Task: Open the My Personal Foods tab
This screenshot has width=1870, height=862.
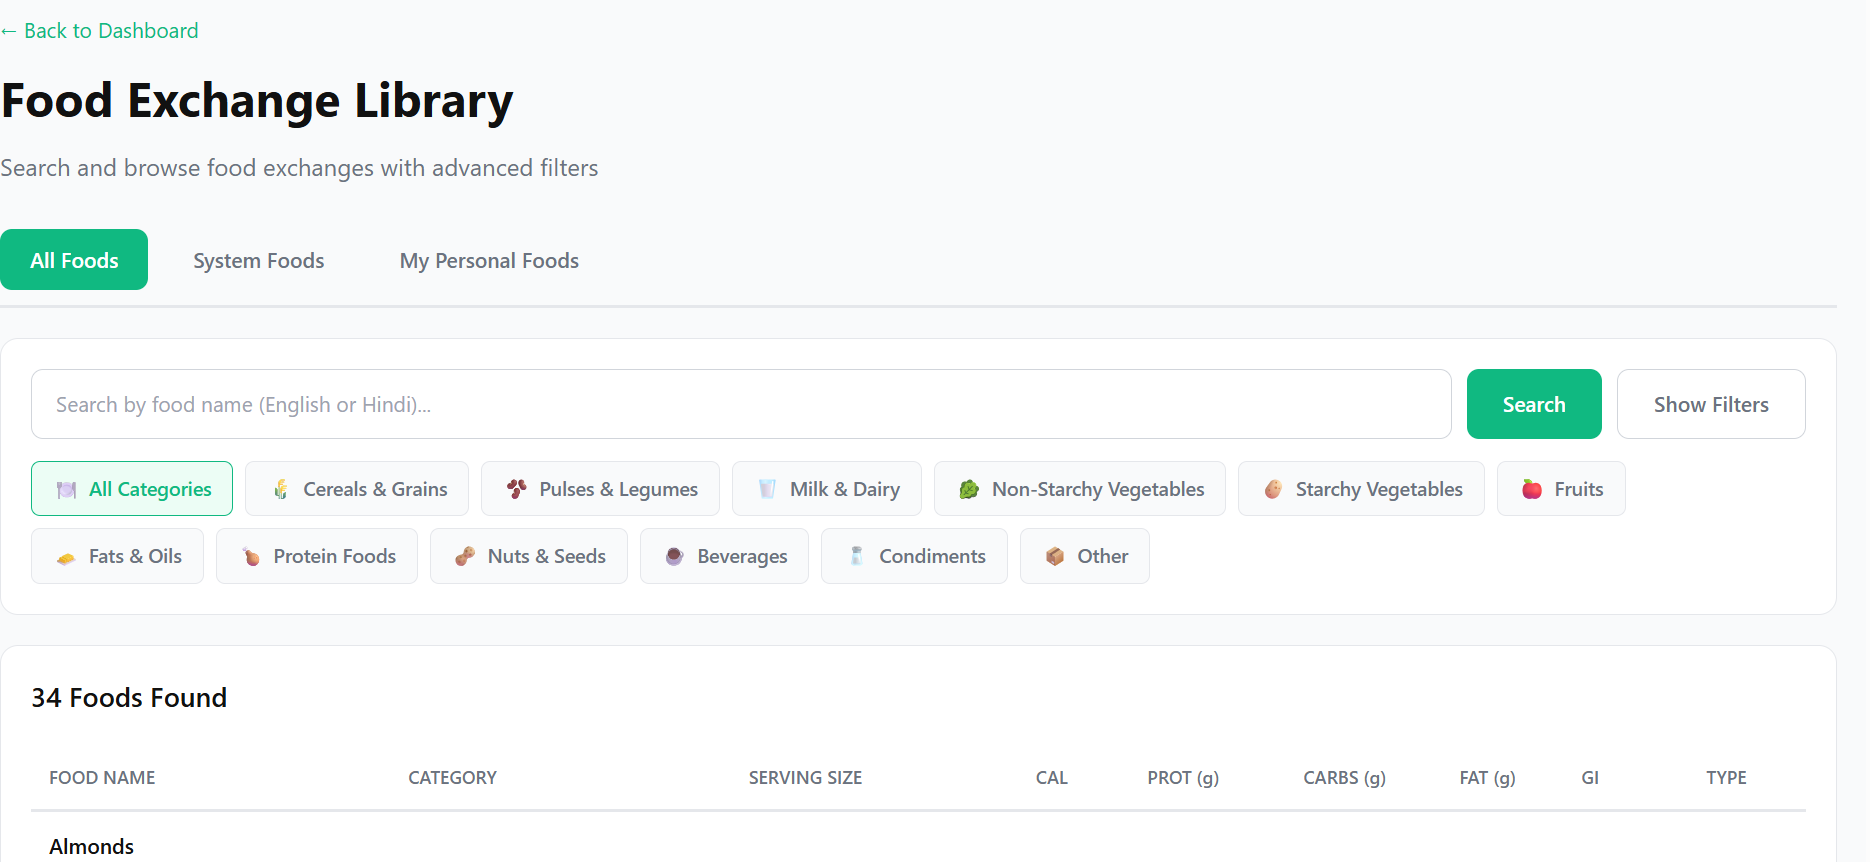Action: click(489, 260)
